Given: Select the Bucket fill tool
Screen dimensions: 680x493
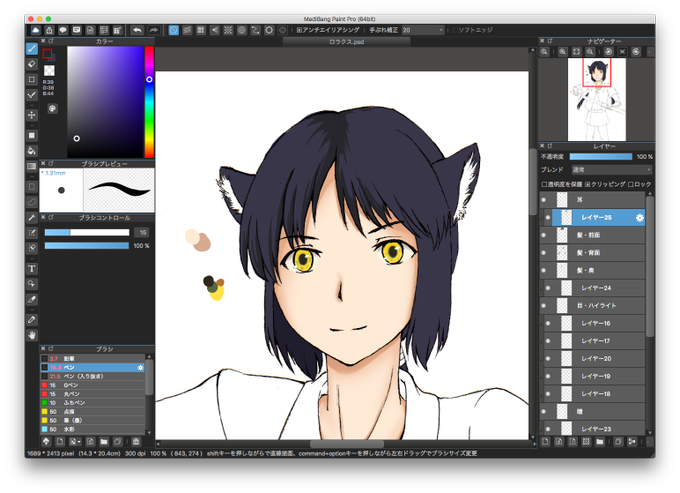Looking at the screenshot, I should [32, 151].
